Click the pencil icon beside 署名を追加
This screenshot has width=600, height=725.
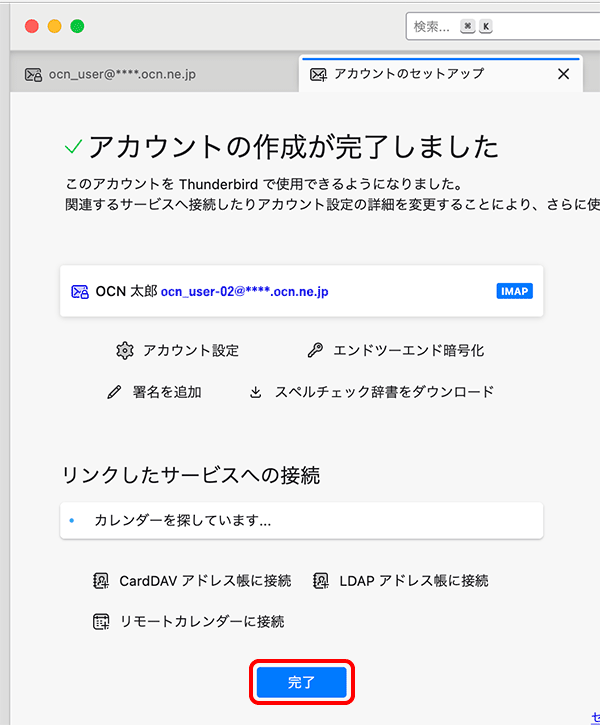[x=115, y=392]
